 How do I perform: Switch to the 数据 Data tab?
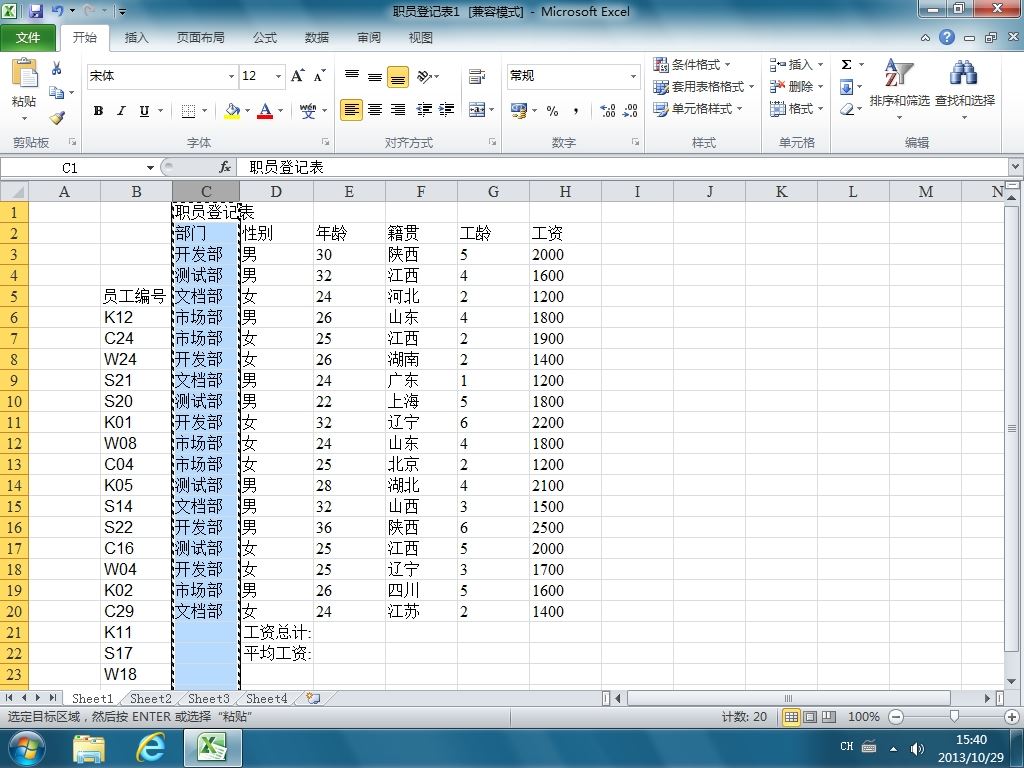(x=317, y=37)
